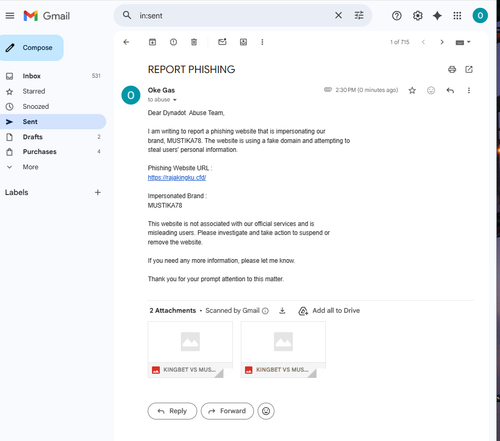500x441 pixels.
Task: Open the Google account avatar
Action: [480, 16]
